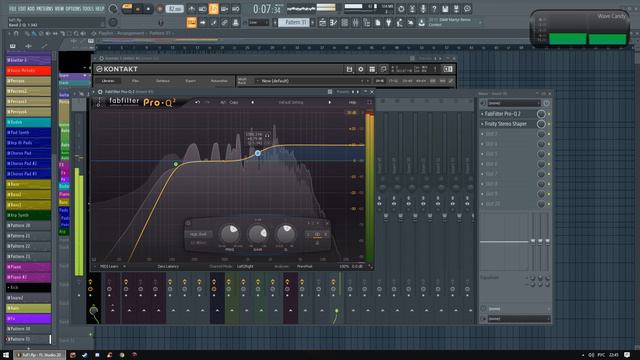Screen dimensions: 640x360
Task: Toggle the selected EQ band power button
Action: tap(188, 223)
